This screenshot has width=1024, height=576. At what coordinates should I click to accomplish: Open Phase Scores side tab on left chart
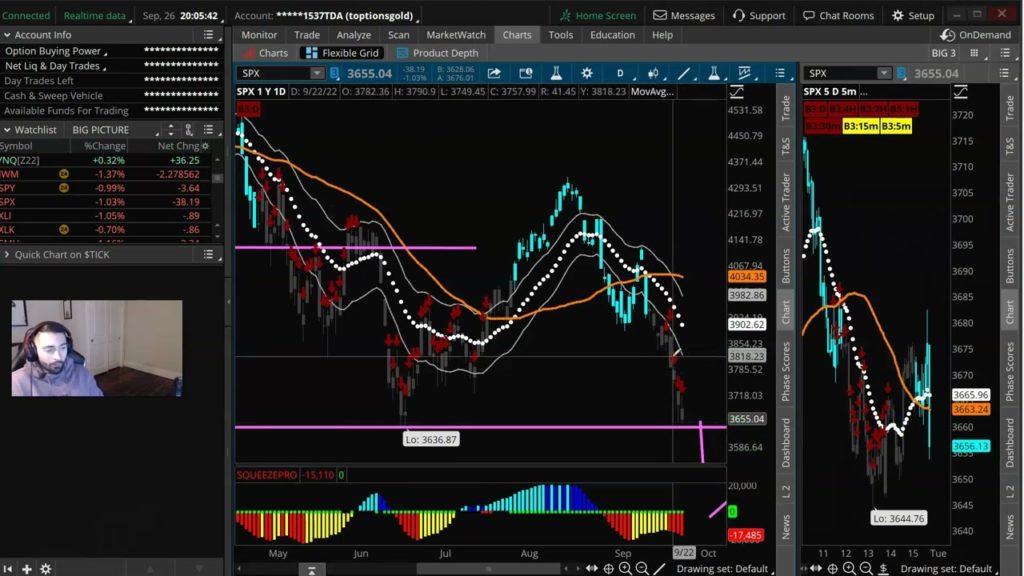[786, 371]
